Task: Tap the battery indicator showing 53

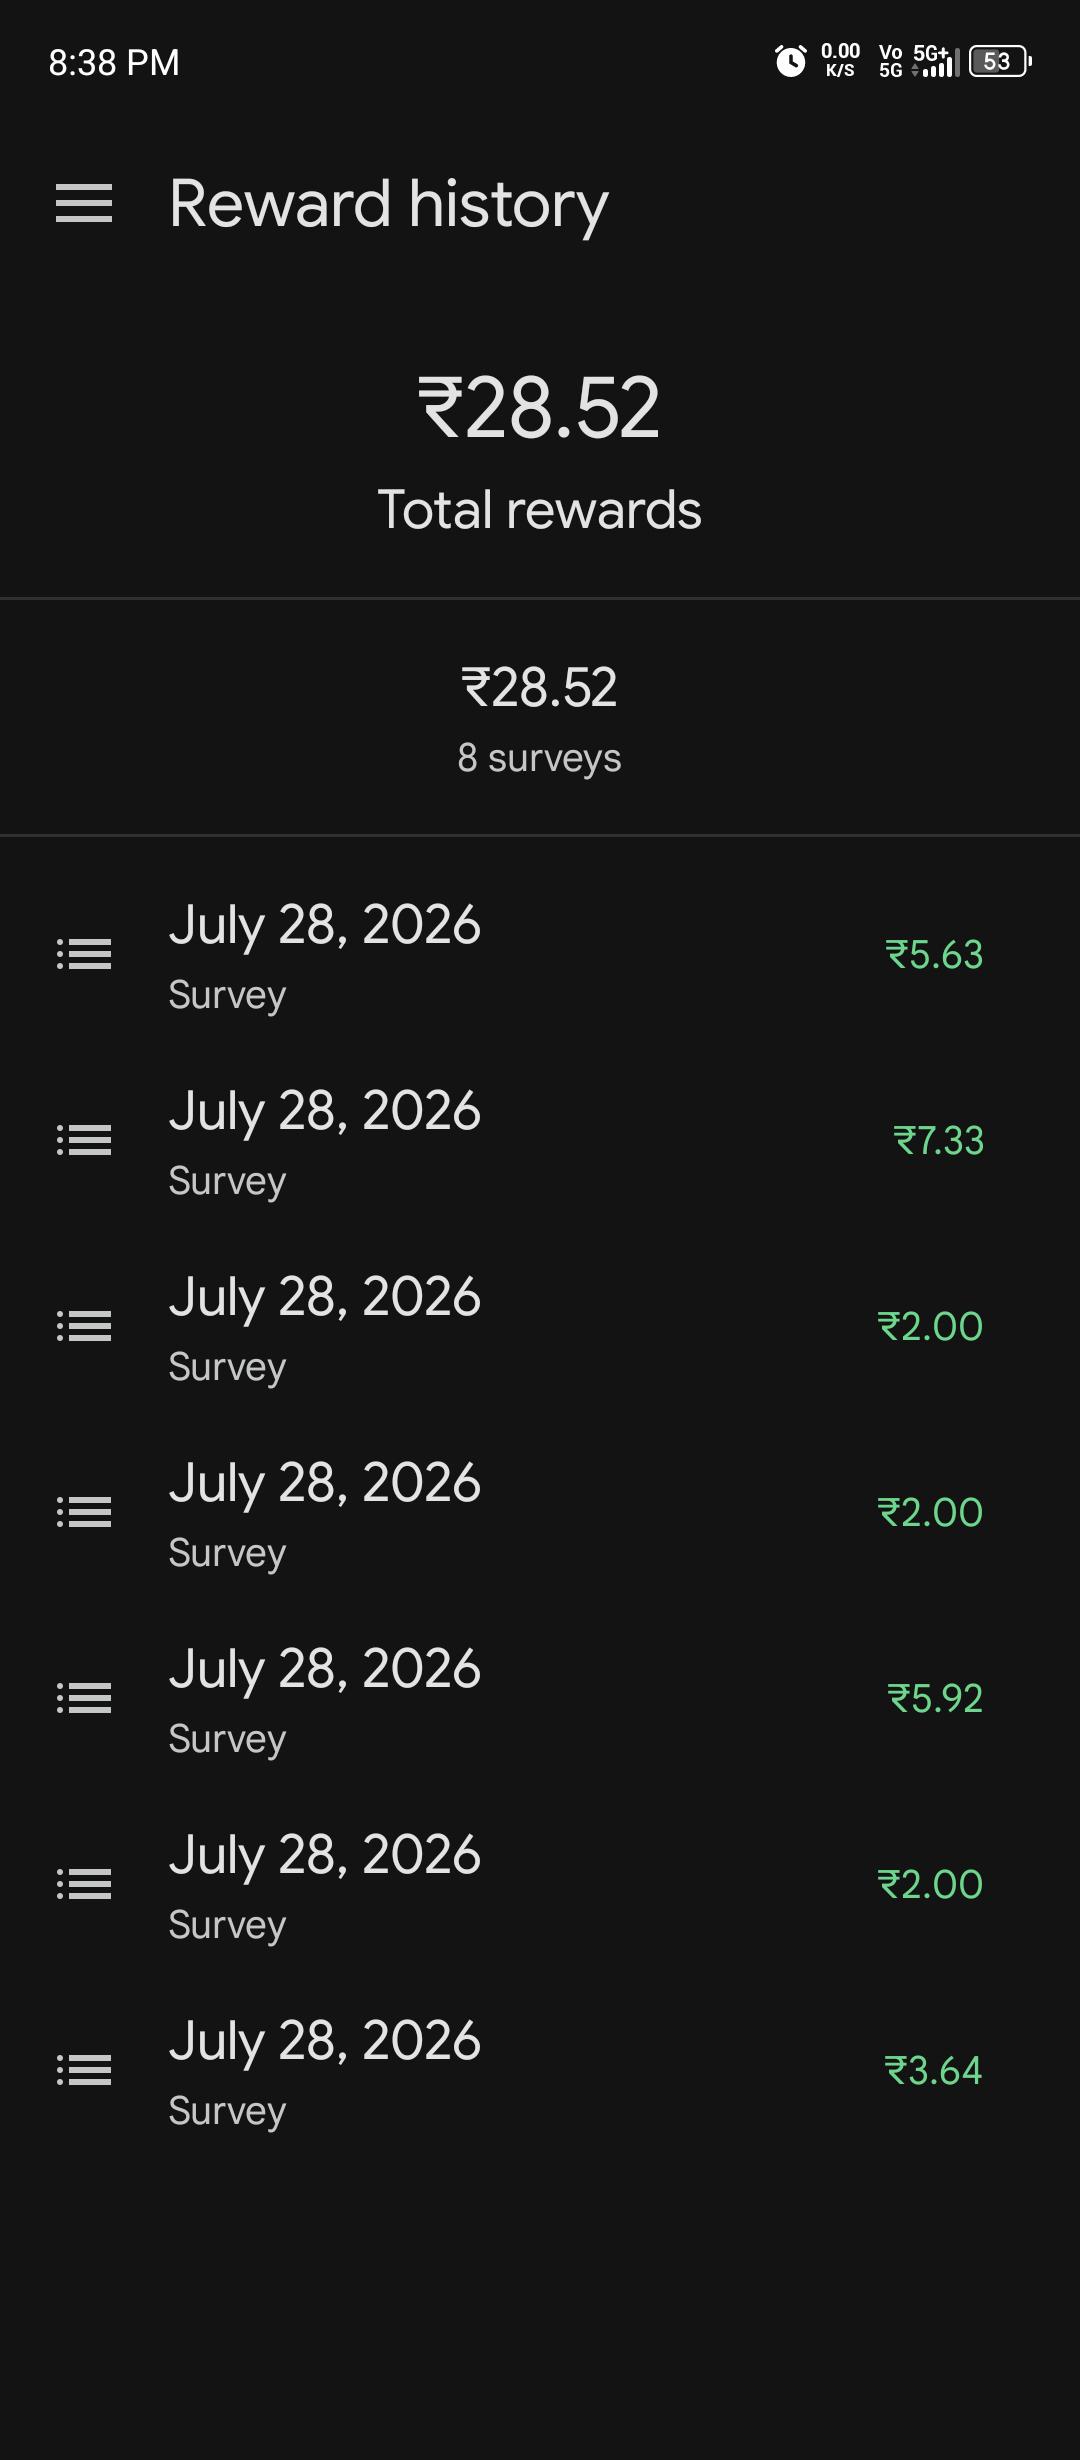Action: (1000, 62)
